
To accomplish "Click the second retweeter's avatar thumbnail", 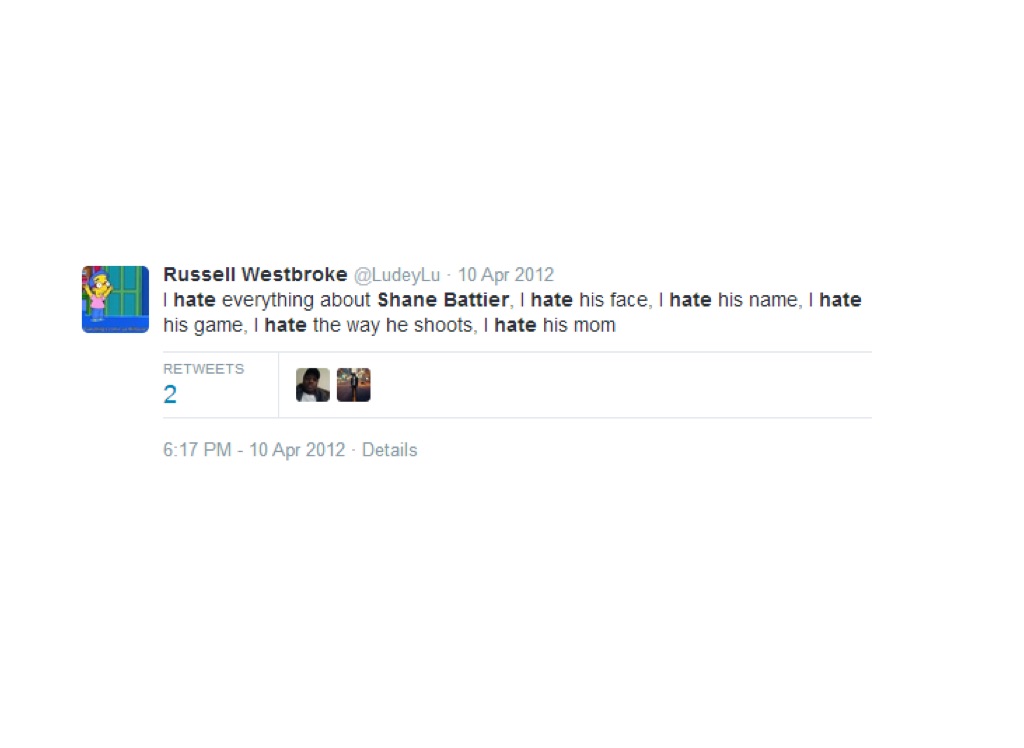I will click(353, 385).
